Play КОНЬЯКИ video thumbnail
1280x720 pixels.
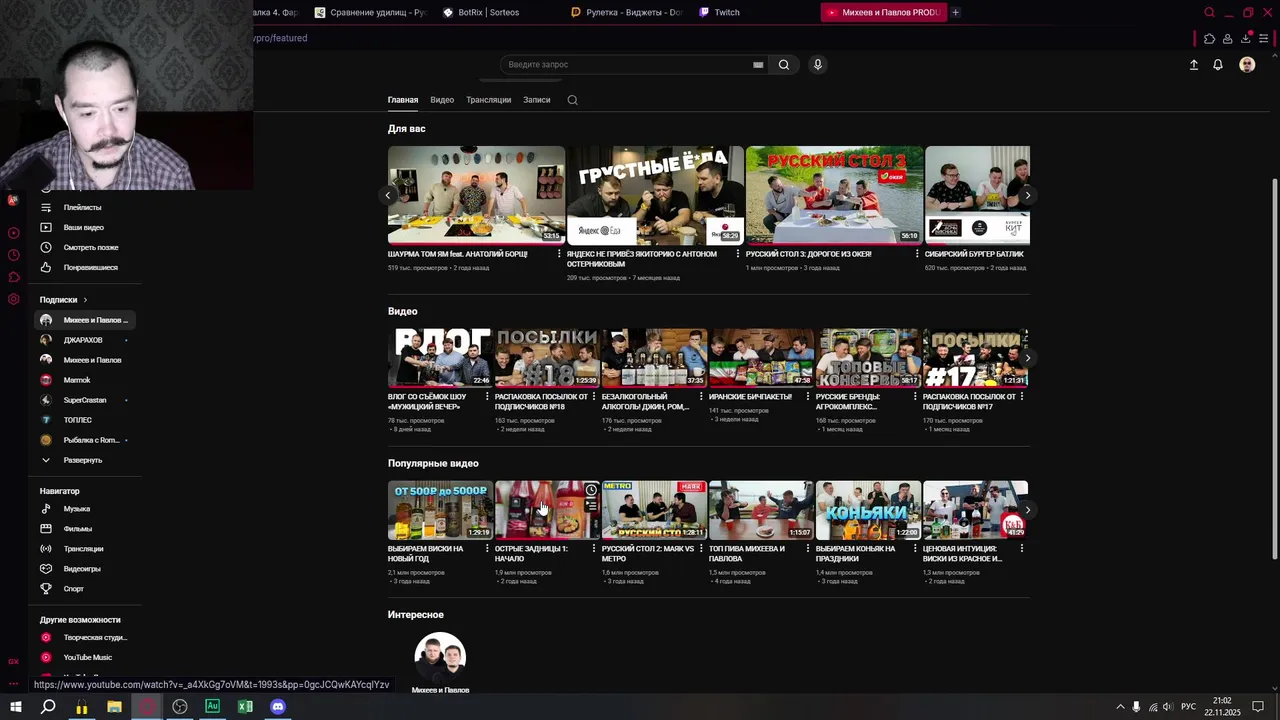(x=868, y=510)
